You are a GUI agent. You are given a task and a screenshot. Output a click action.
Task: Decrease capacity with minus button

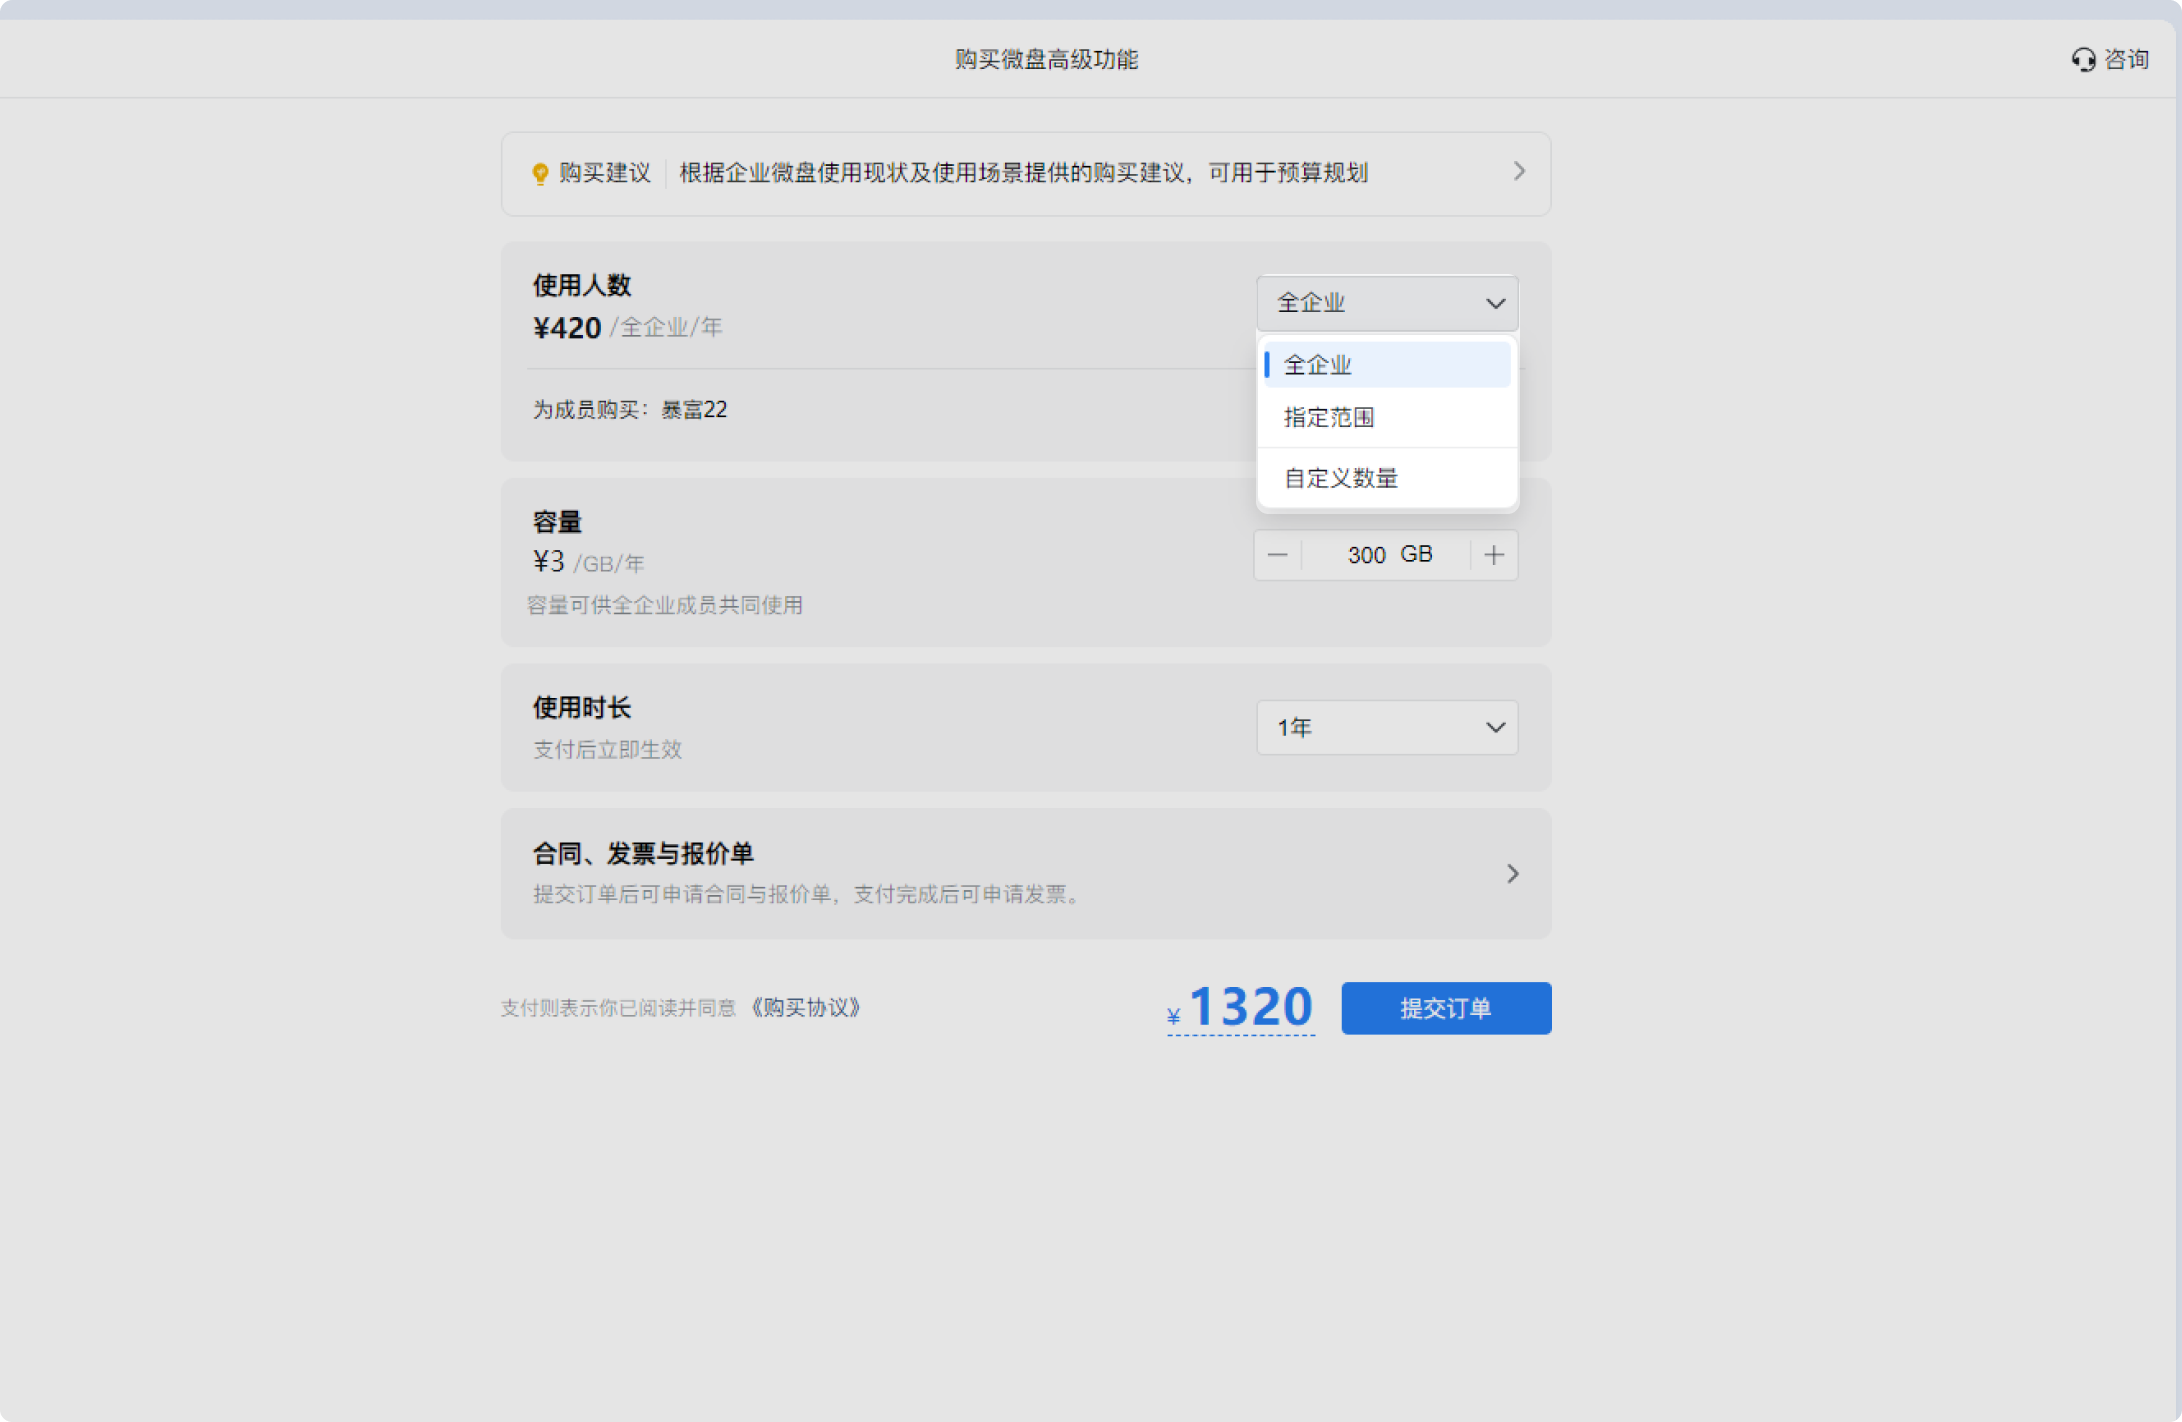tap(1277, 555)
